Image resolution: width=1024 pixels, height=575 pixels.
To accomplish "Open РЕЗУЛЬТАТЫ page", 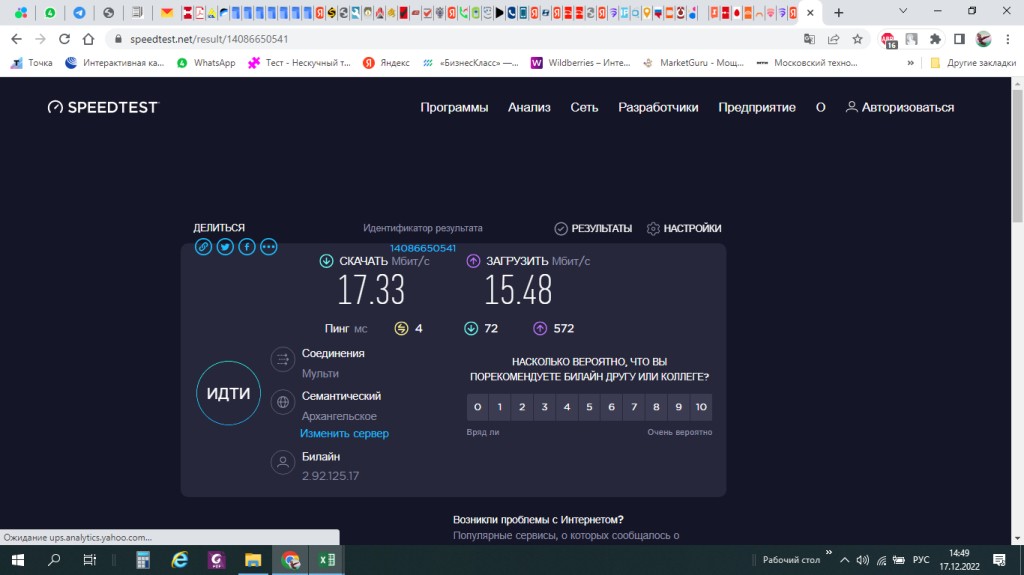I will (x=593, y=228).
